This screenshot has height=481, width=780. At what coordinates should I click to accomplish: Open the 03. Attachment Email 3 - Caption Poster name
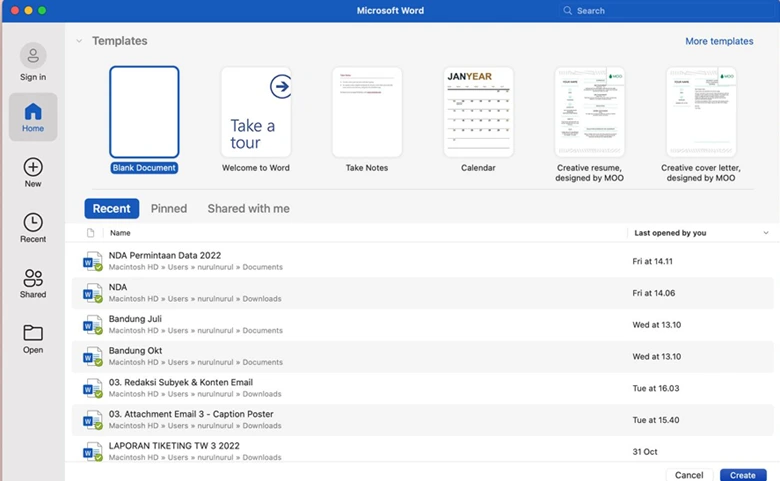pyautogui.click(x=191, y=414)
